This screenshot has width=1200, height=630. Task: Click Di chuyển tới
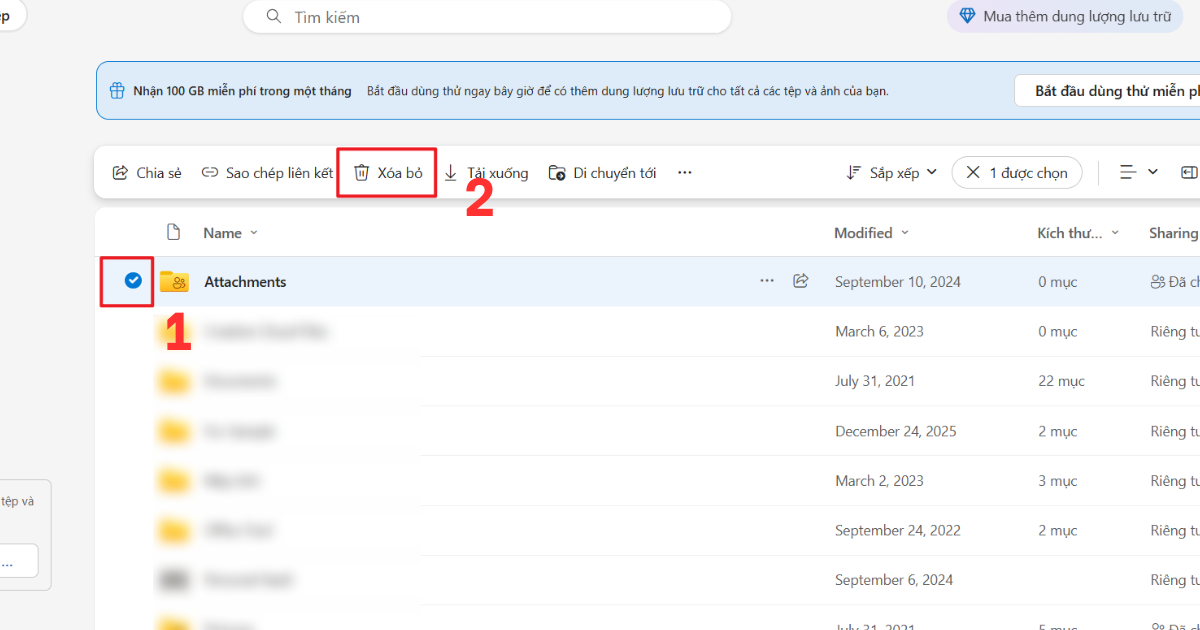(x=602, y=173)
